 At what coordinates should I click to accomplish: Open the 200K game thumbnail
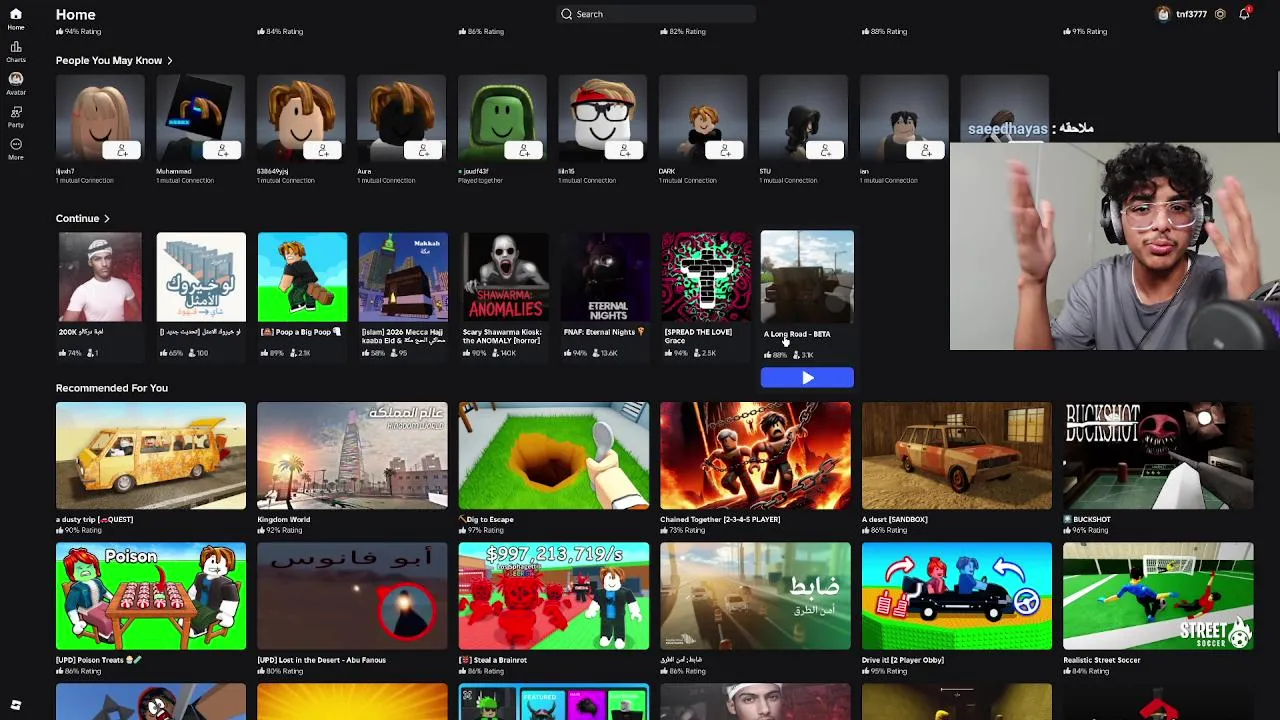pyautogui.click(x=100, y=277)
